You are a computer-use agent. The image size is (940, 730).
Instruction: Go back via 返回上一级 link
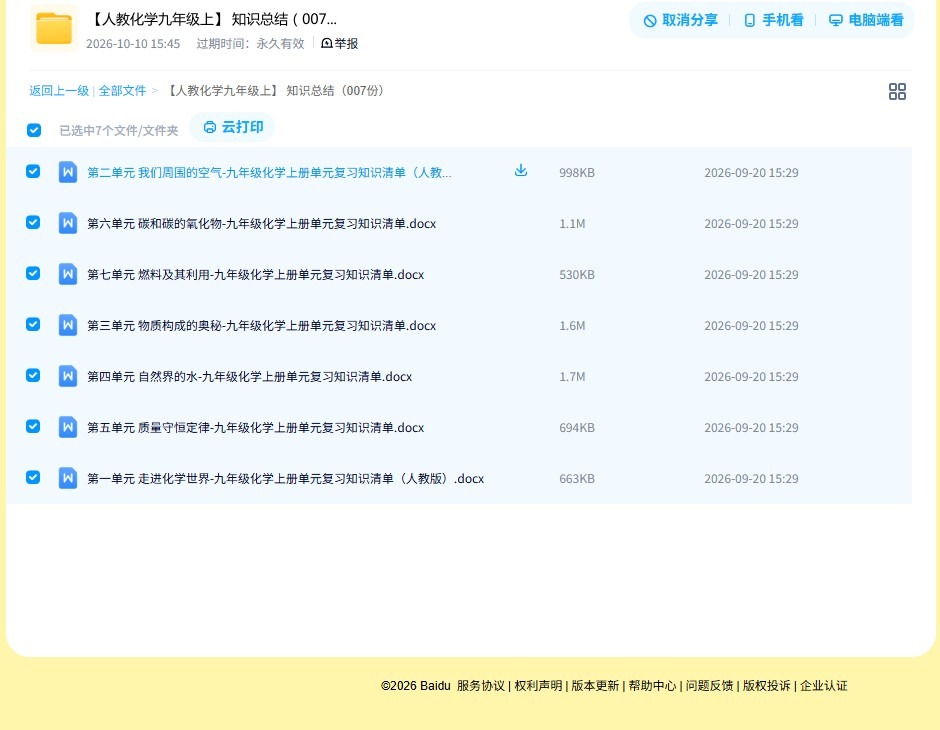(59, 91)
